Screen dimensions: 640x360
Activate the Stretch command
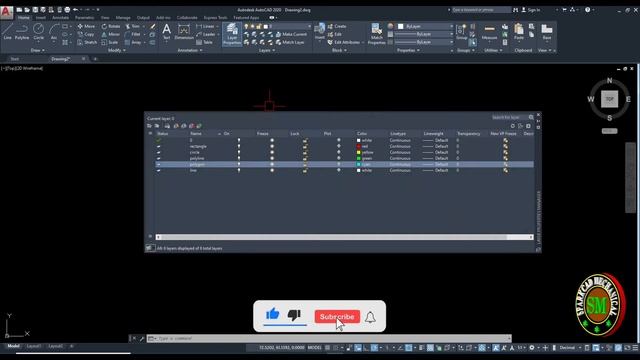click(x=87, y=42)
